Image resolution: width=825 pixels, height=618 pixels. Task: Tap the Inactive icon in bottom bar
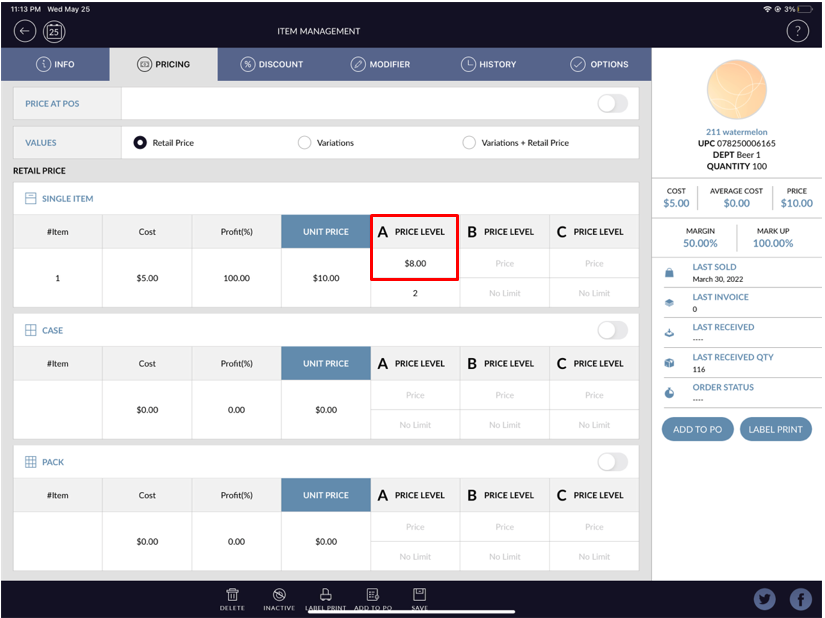coord(279,595)
